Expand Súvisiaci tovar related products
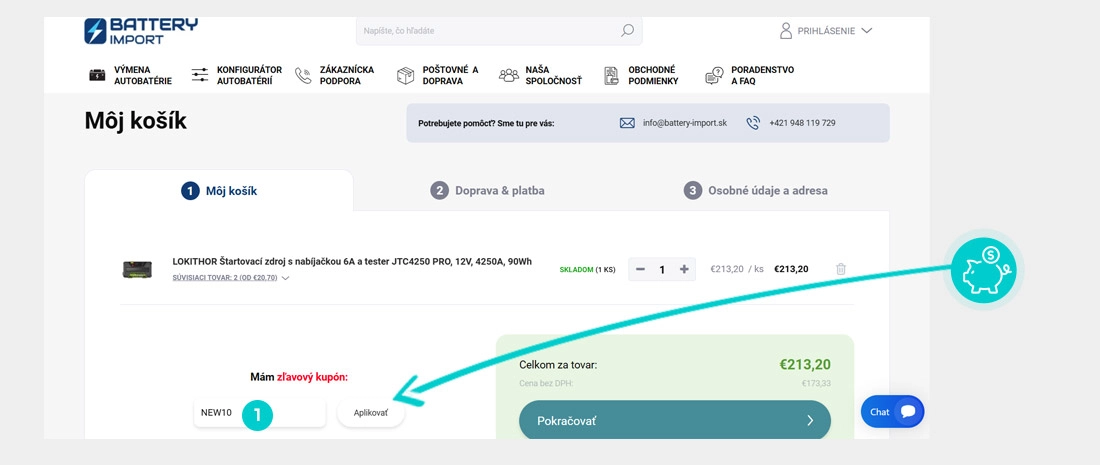 (x=231, y=278)
